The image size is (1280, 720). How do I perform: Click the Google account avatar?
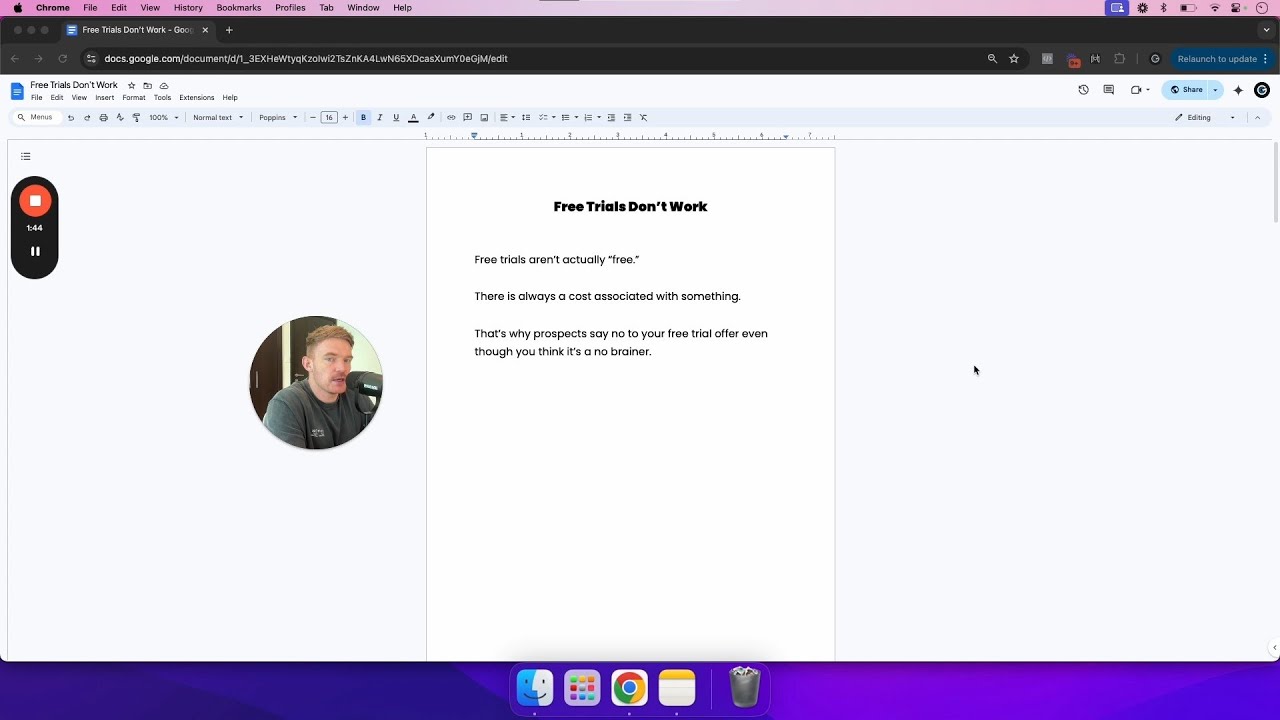1262,90
